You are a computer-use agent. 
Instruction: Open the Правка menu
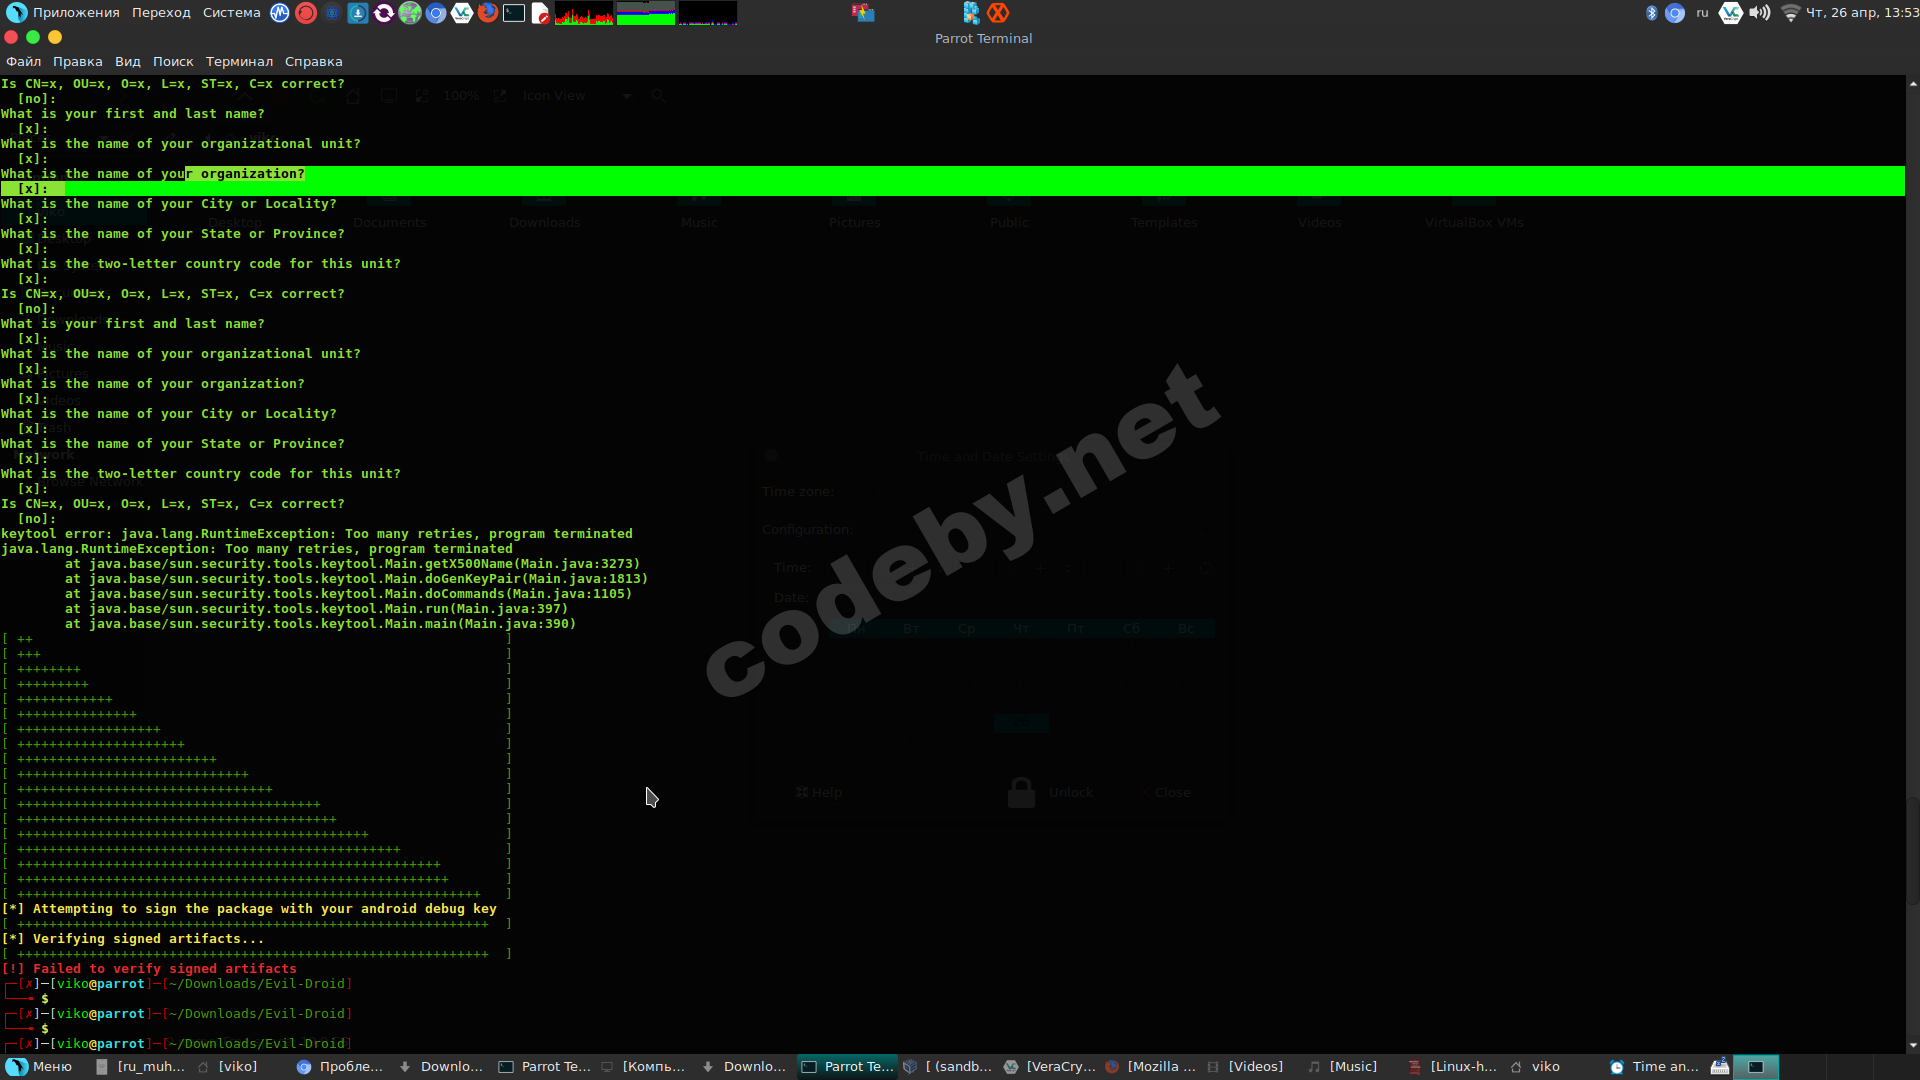click(77, 62)
